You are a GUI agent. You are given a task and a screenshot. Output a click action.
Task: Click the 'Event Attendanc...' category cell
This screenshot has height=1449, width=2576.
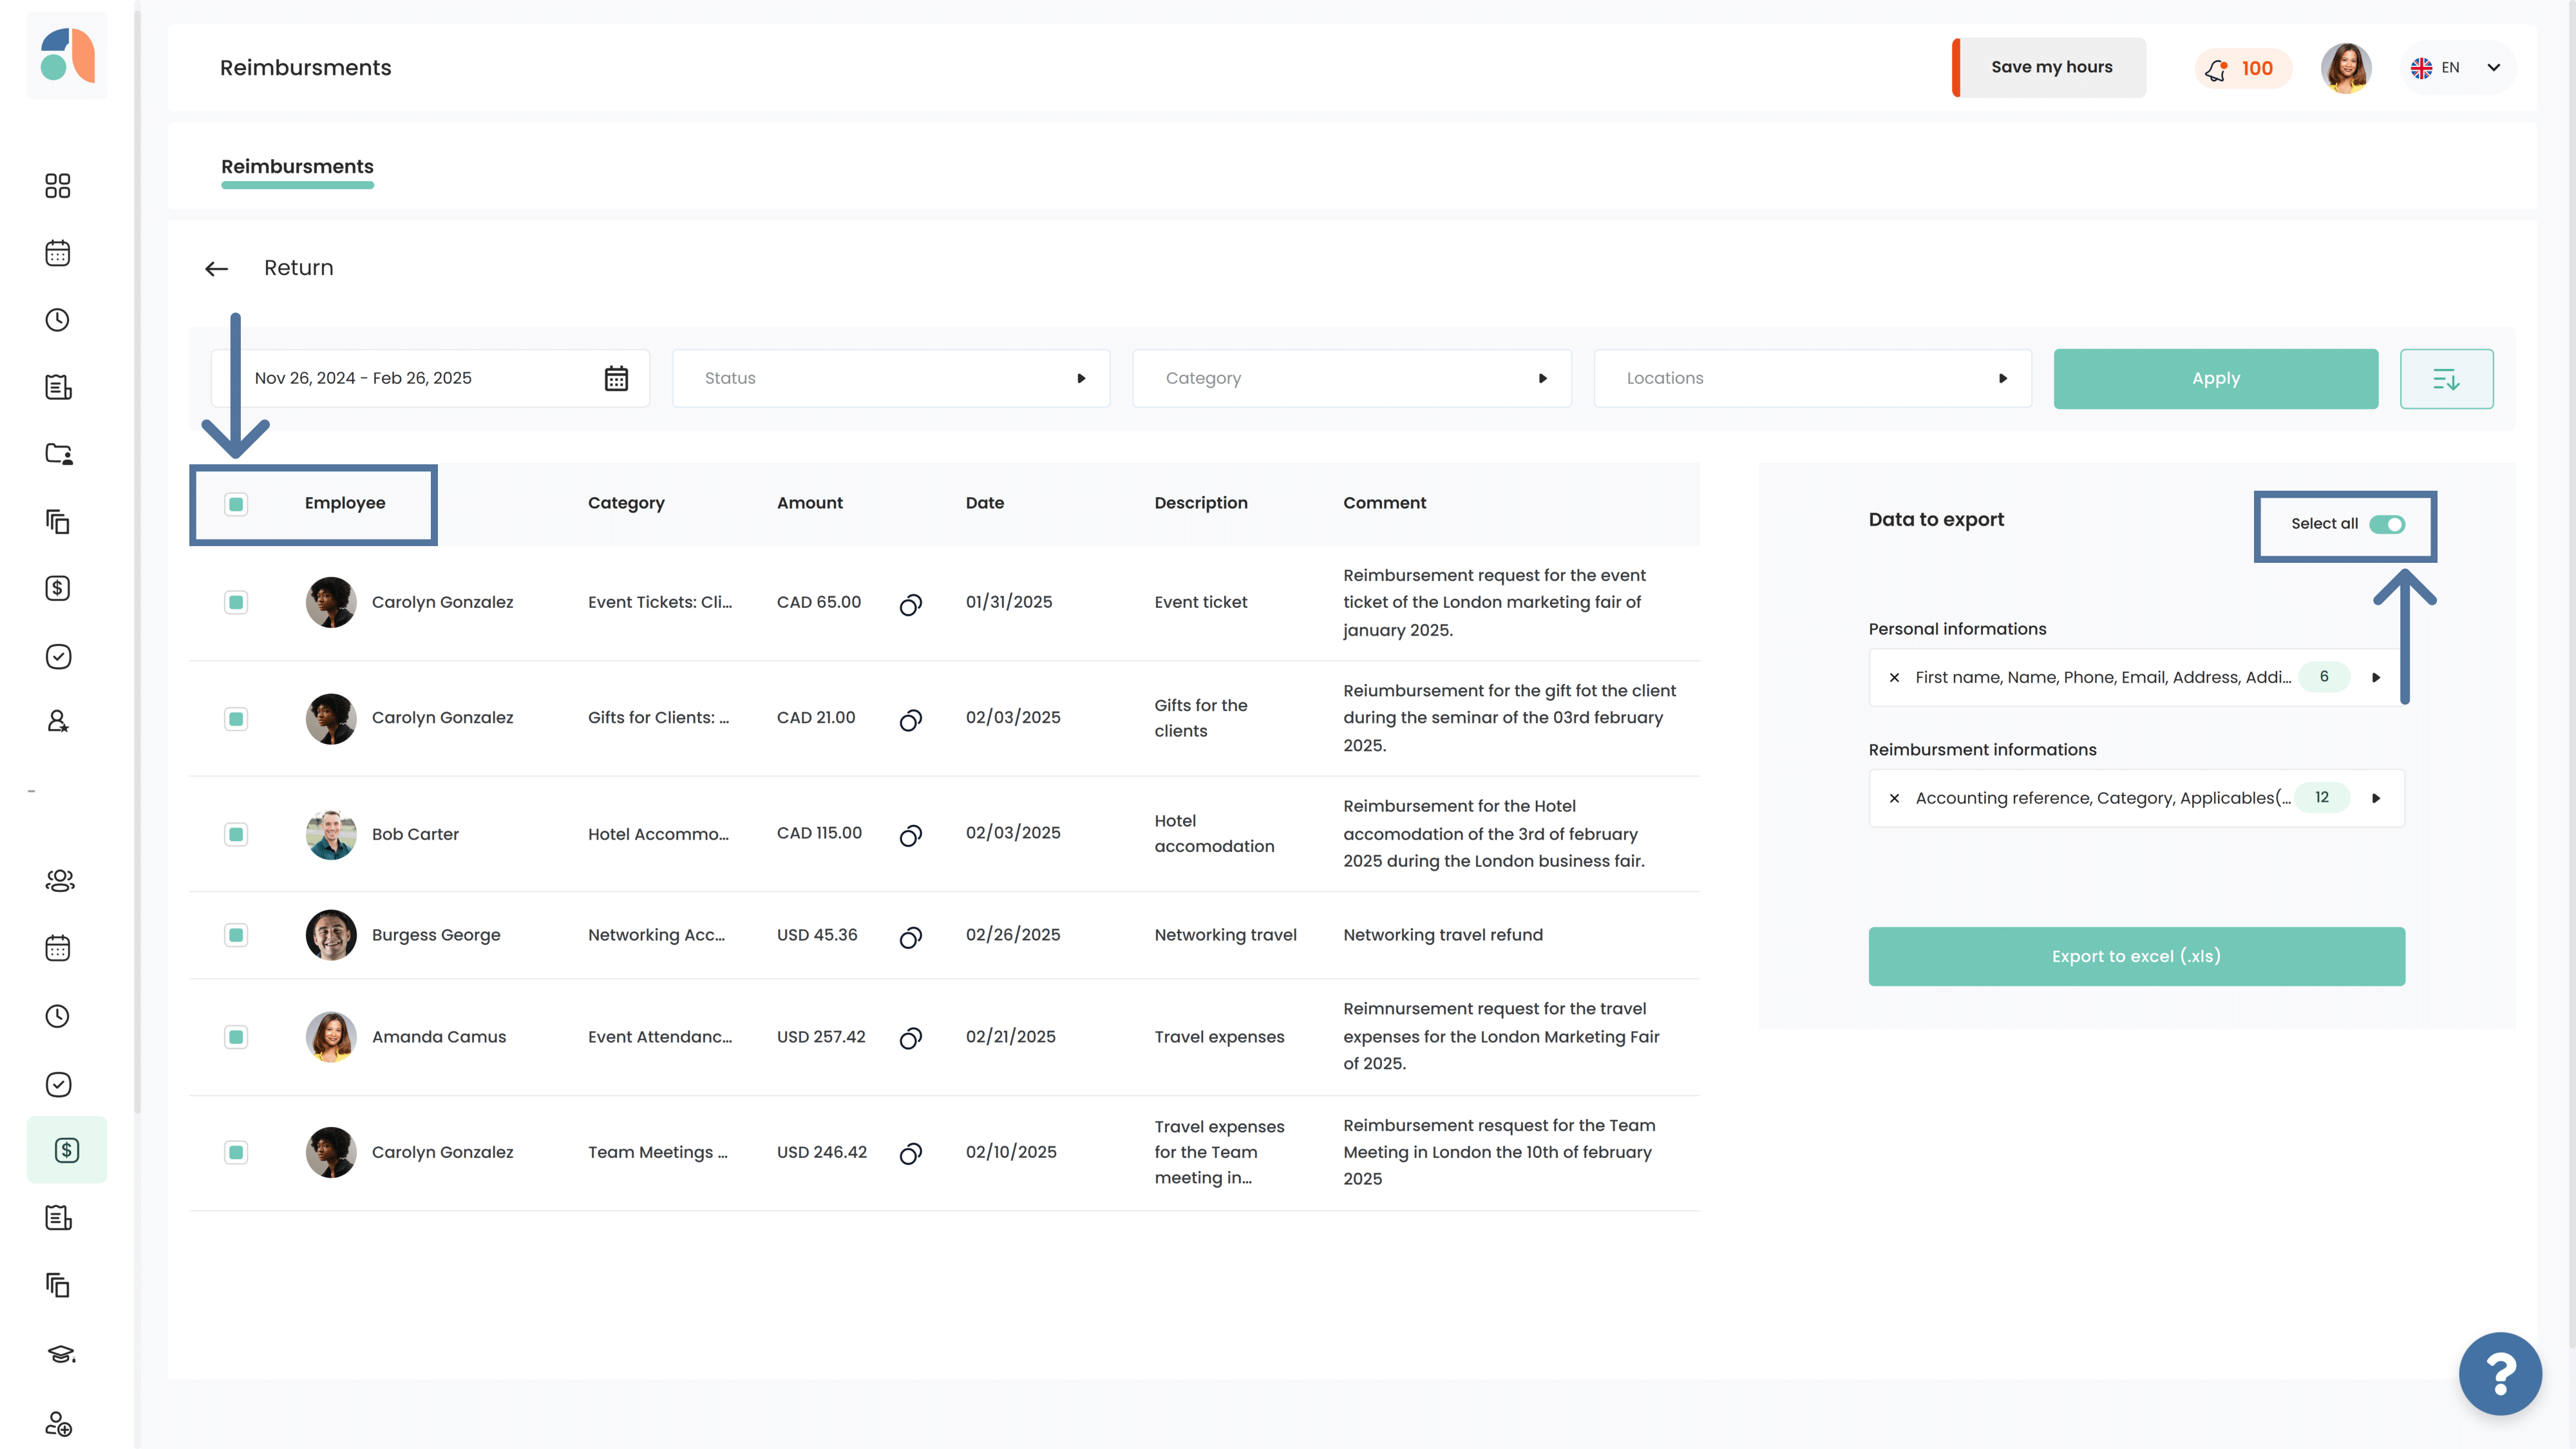[x=659, y=1037]
